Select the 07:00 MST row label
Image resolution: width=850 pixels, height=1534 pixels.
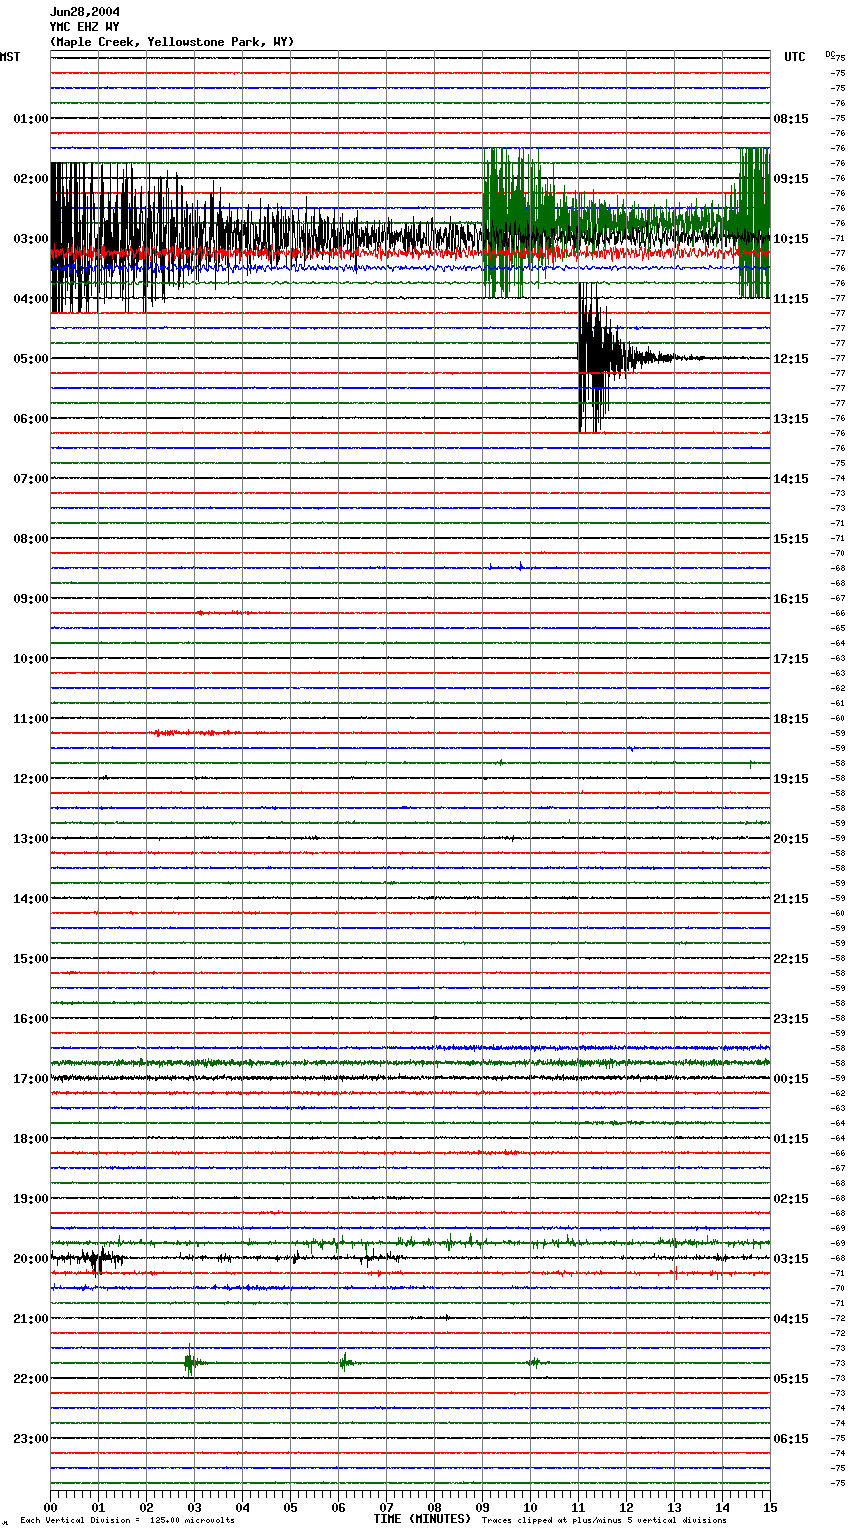(31, 478)
